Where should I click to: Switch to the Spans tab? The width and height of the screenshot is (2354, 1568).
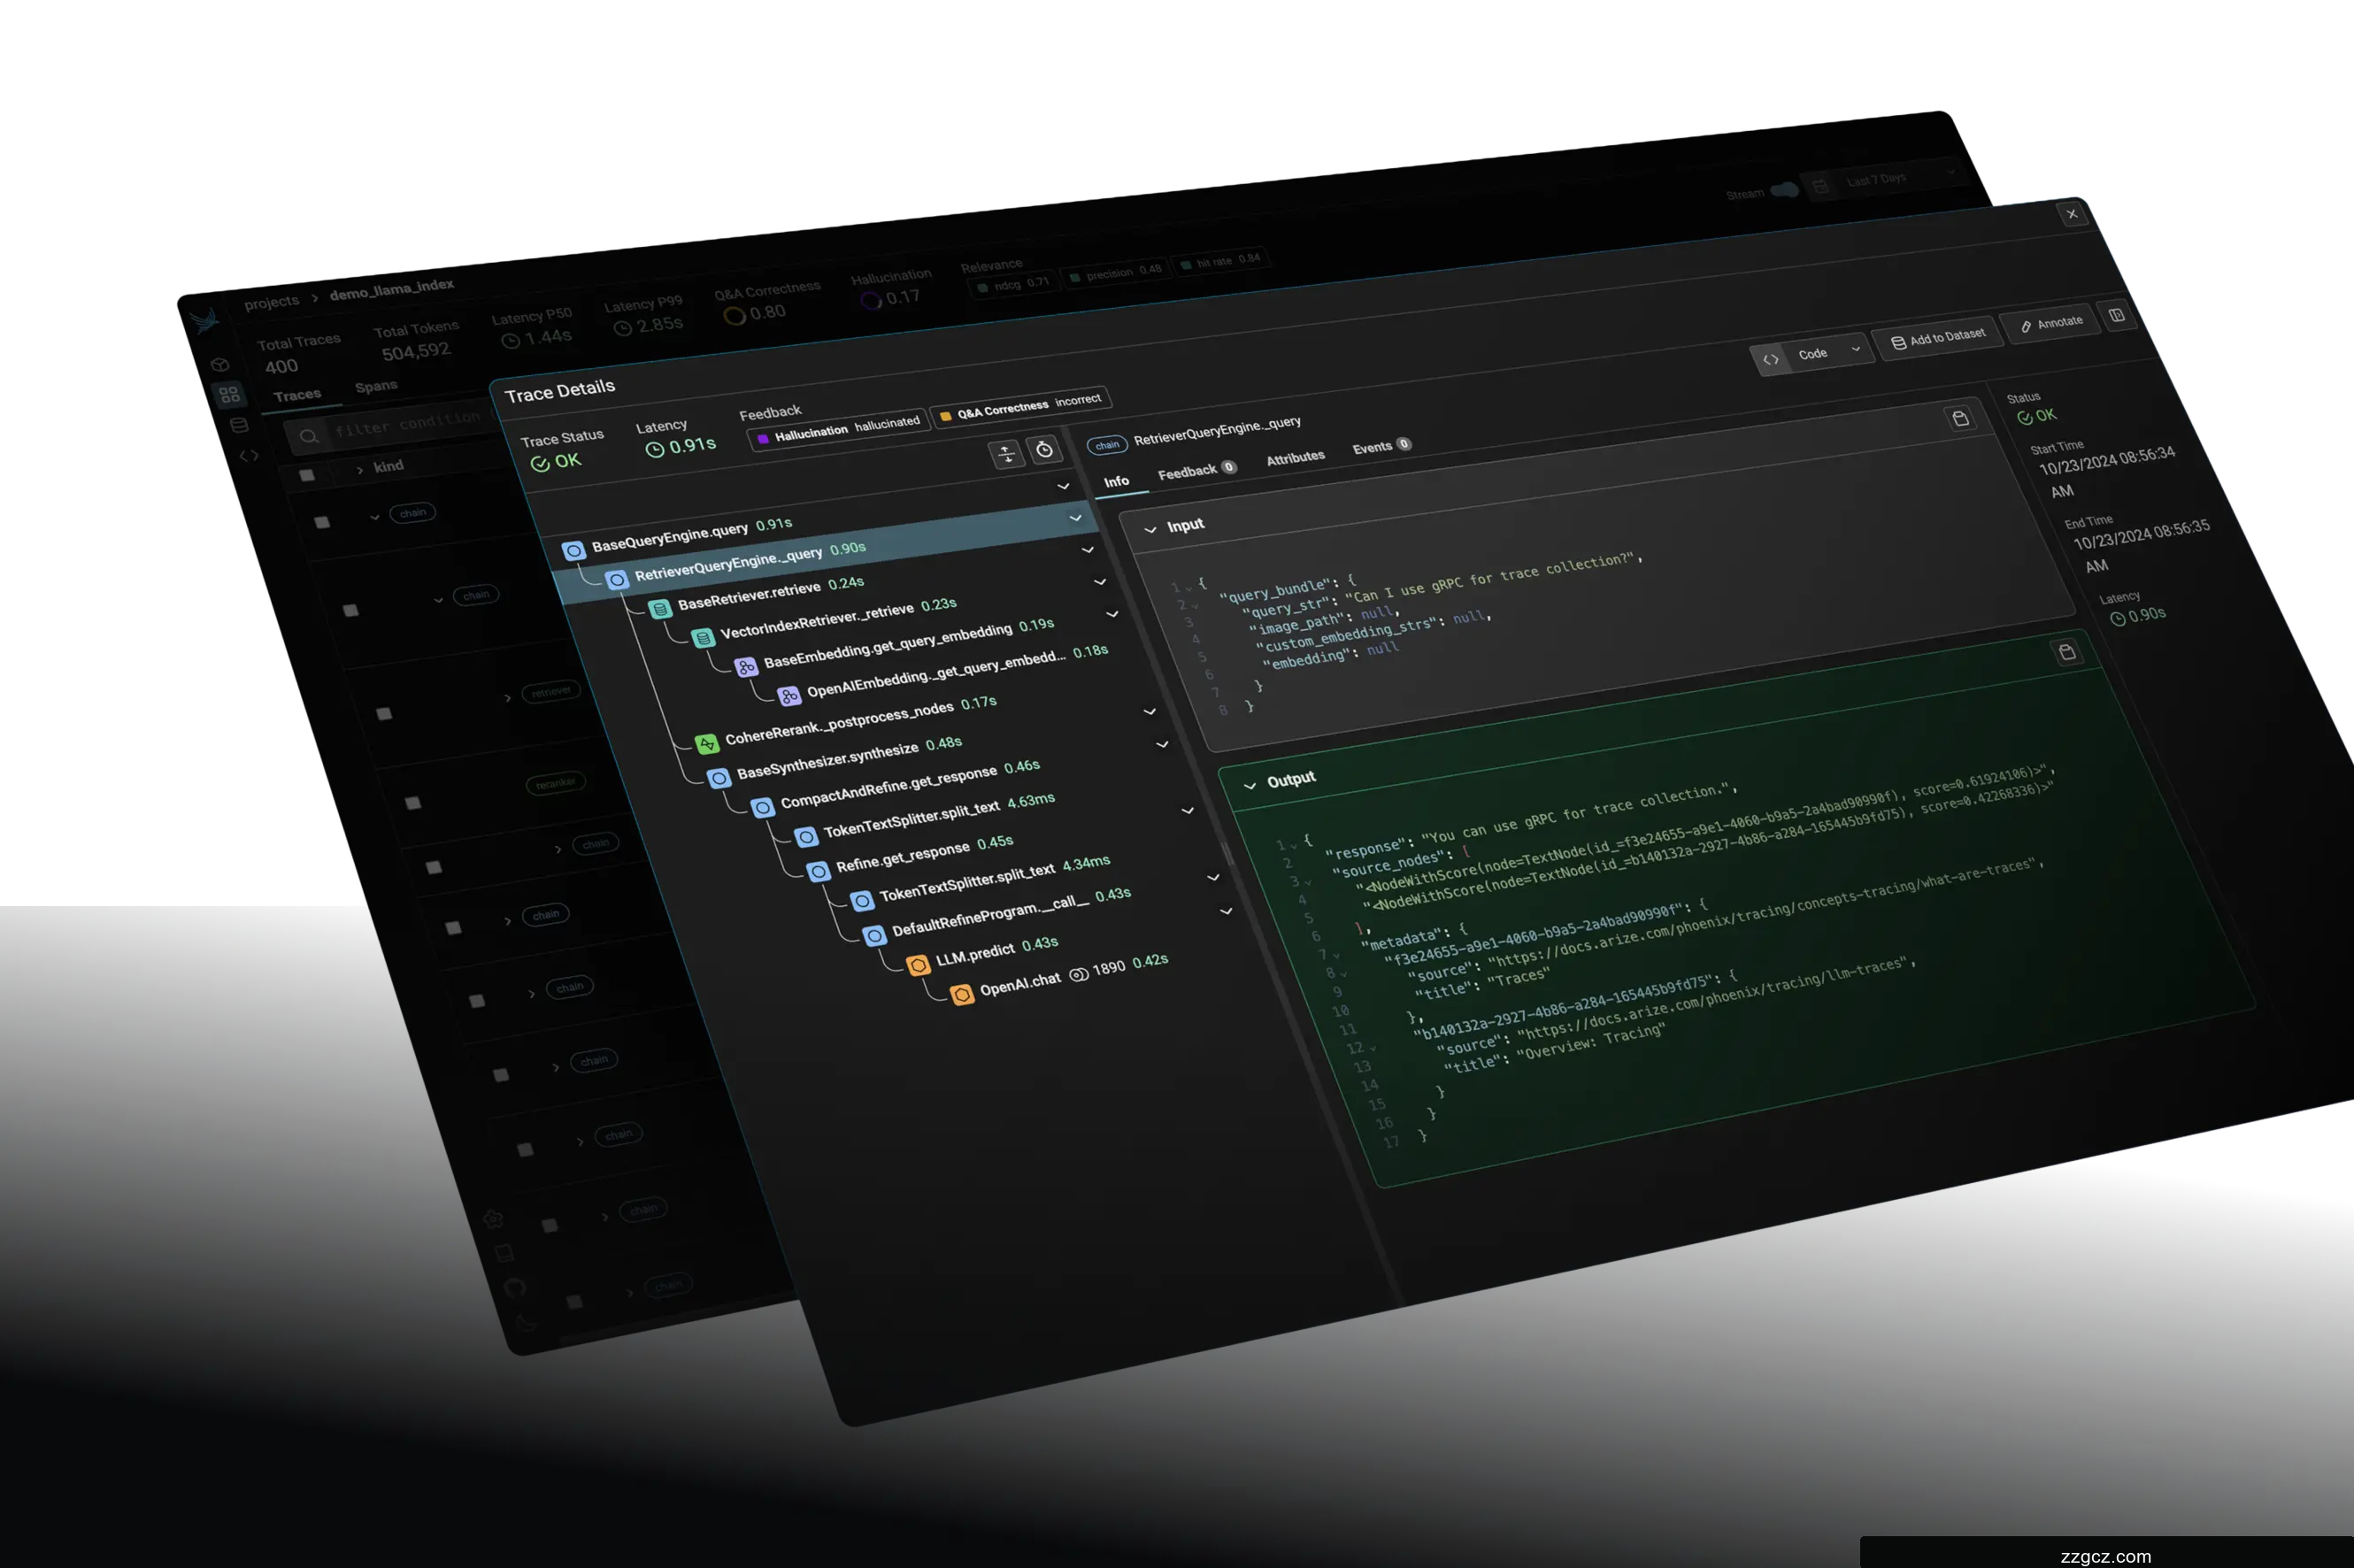point(376,386)
